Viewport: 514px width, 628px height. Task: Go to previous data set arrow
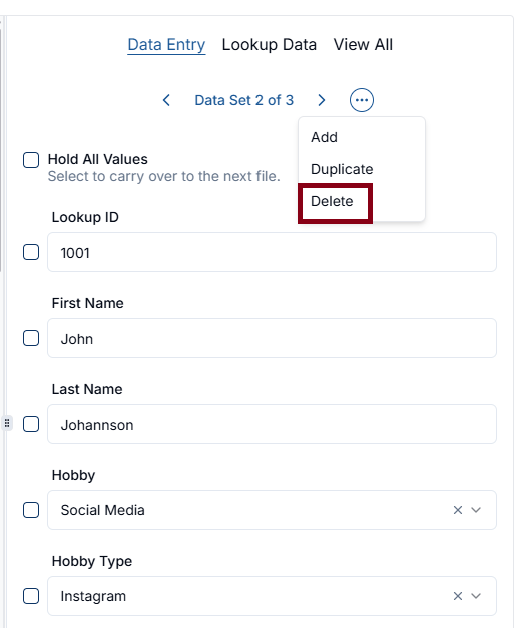[166, 100]
